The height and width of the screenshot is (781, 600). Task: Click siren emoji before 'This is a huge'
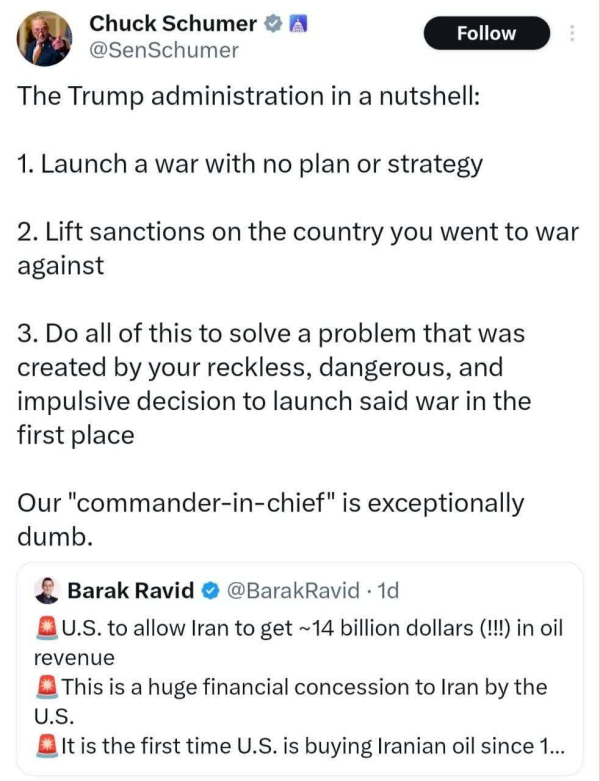(x=46, y=687)
